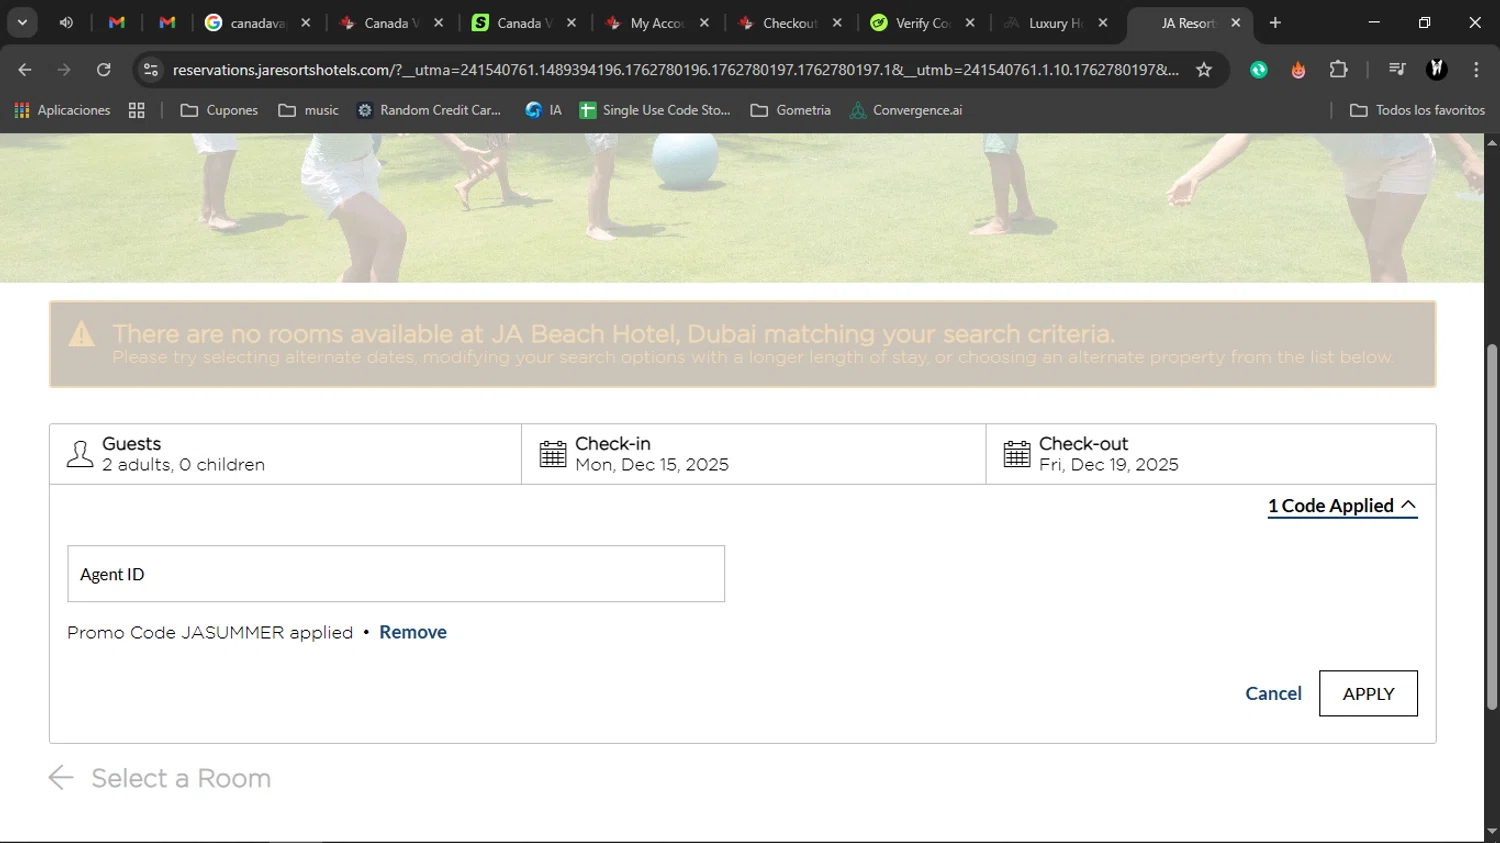
Task: Switch to the canadava Google search tab
Action: point(258,22)
